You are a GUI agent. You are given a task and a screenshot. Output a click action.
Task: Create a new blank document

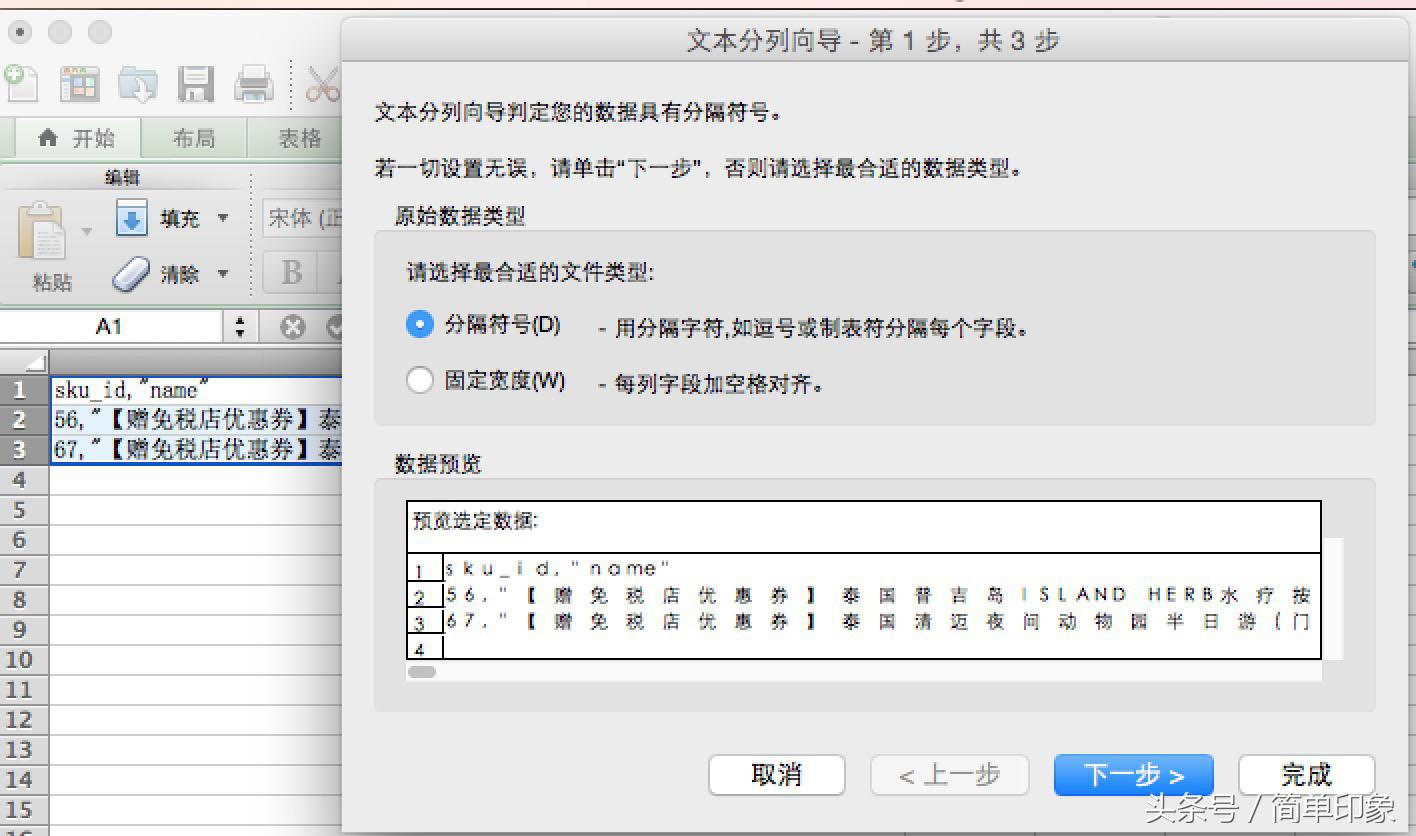[x=20, y=83]
